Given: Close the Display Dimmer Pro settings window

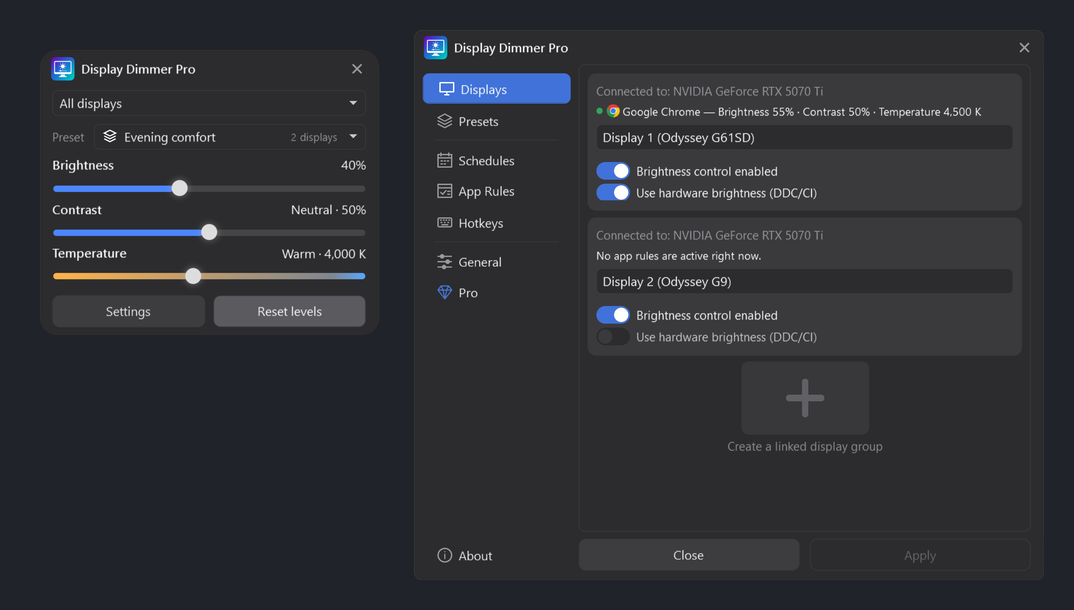Looking at the screenshot, I should click(1024, 47).
